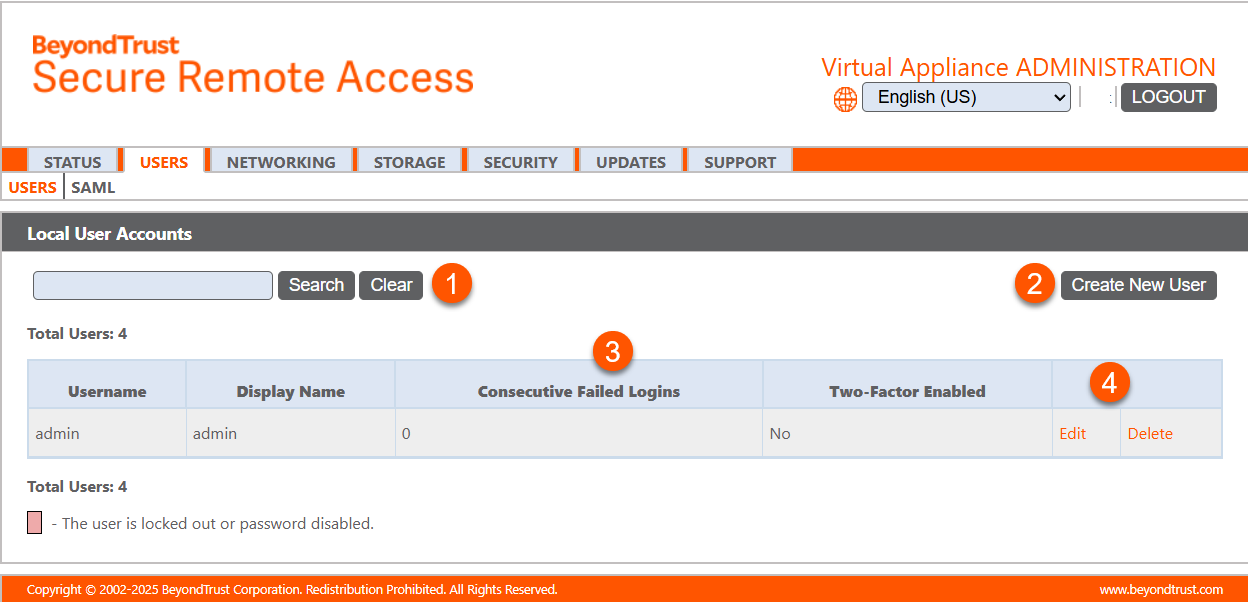
Task: Open the SECURITY tab
Action: (x=520, y=162)
